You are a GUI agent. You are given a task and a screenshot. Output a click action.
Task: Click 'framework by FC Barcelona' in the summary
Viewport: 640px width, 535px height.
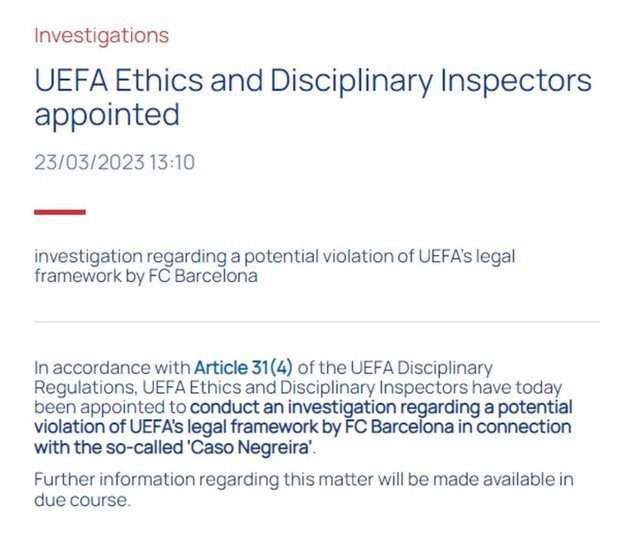(145, 276)
